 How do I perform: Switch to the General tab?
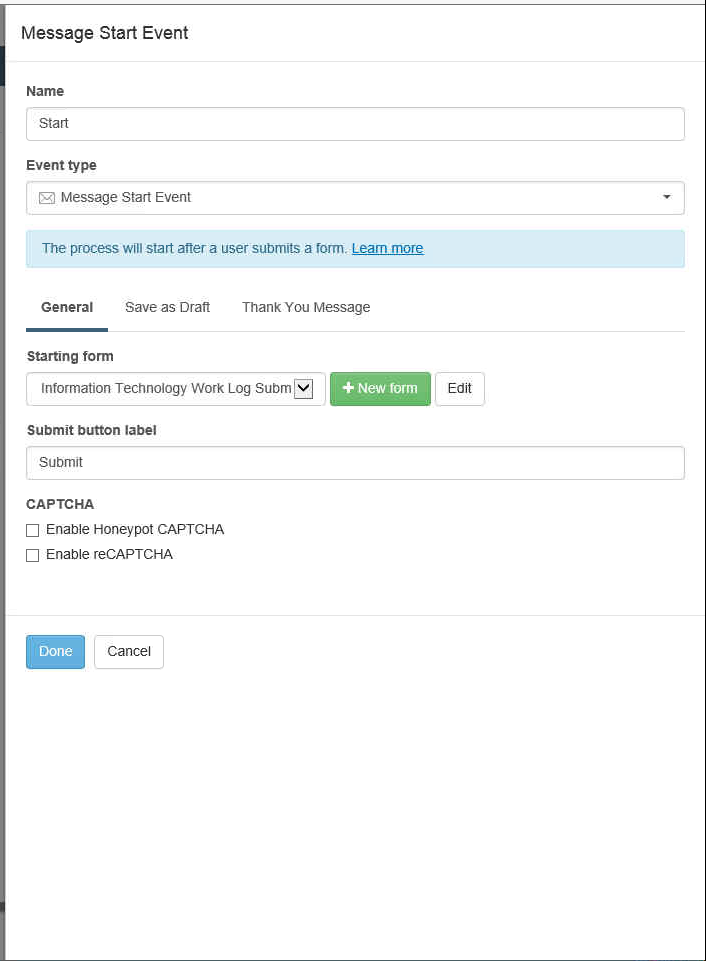67,308
